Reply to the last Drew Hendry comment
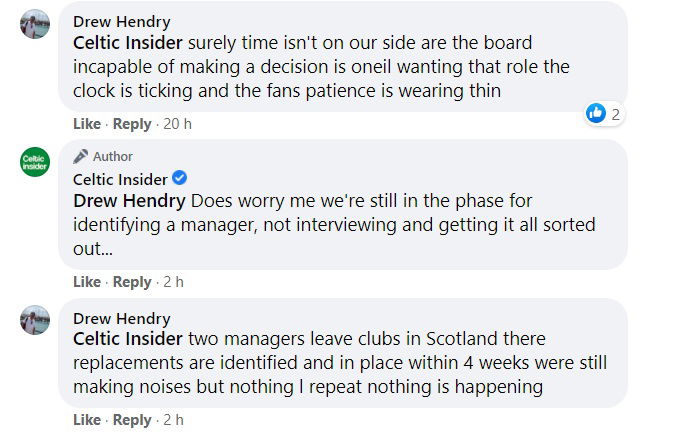Image resolution: width=680 pixels, height=432 pixels. (x=132, y=420)
